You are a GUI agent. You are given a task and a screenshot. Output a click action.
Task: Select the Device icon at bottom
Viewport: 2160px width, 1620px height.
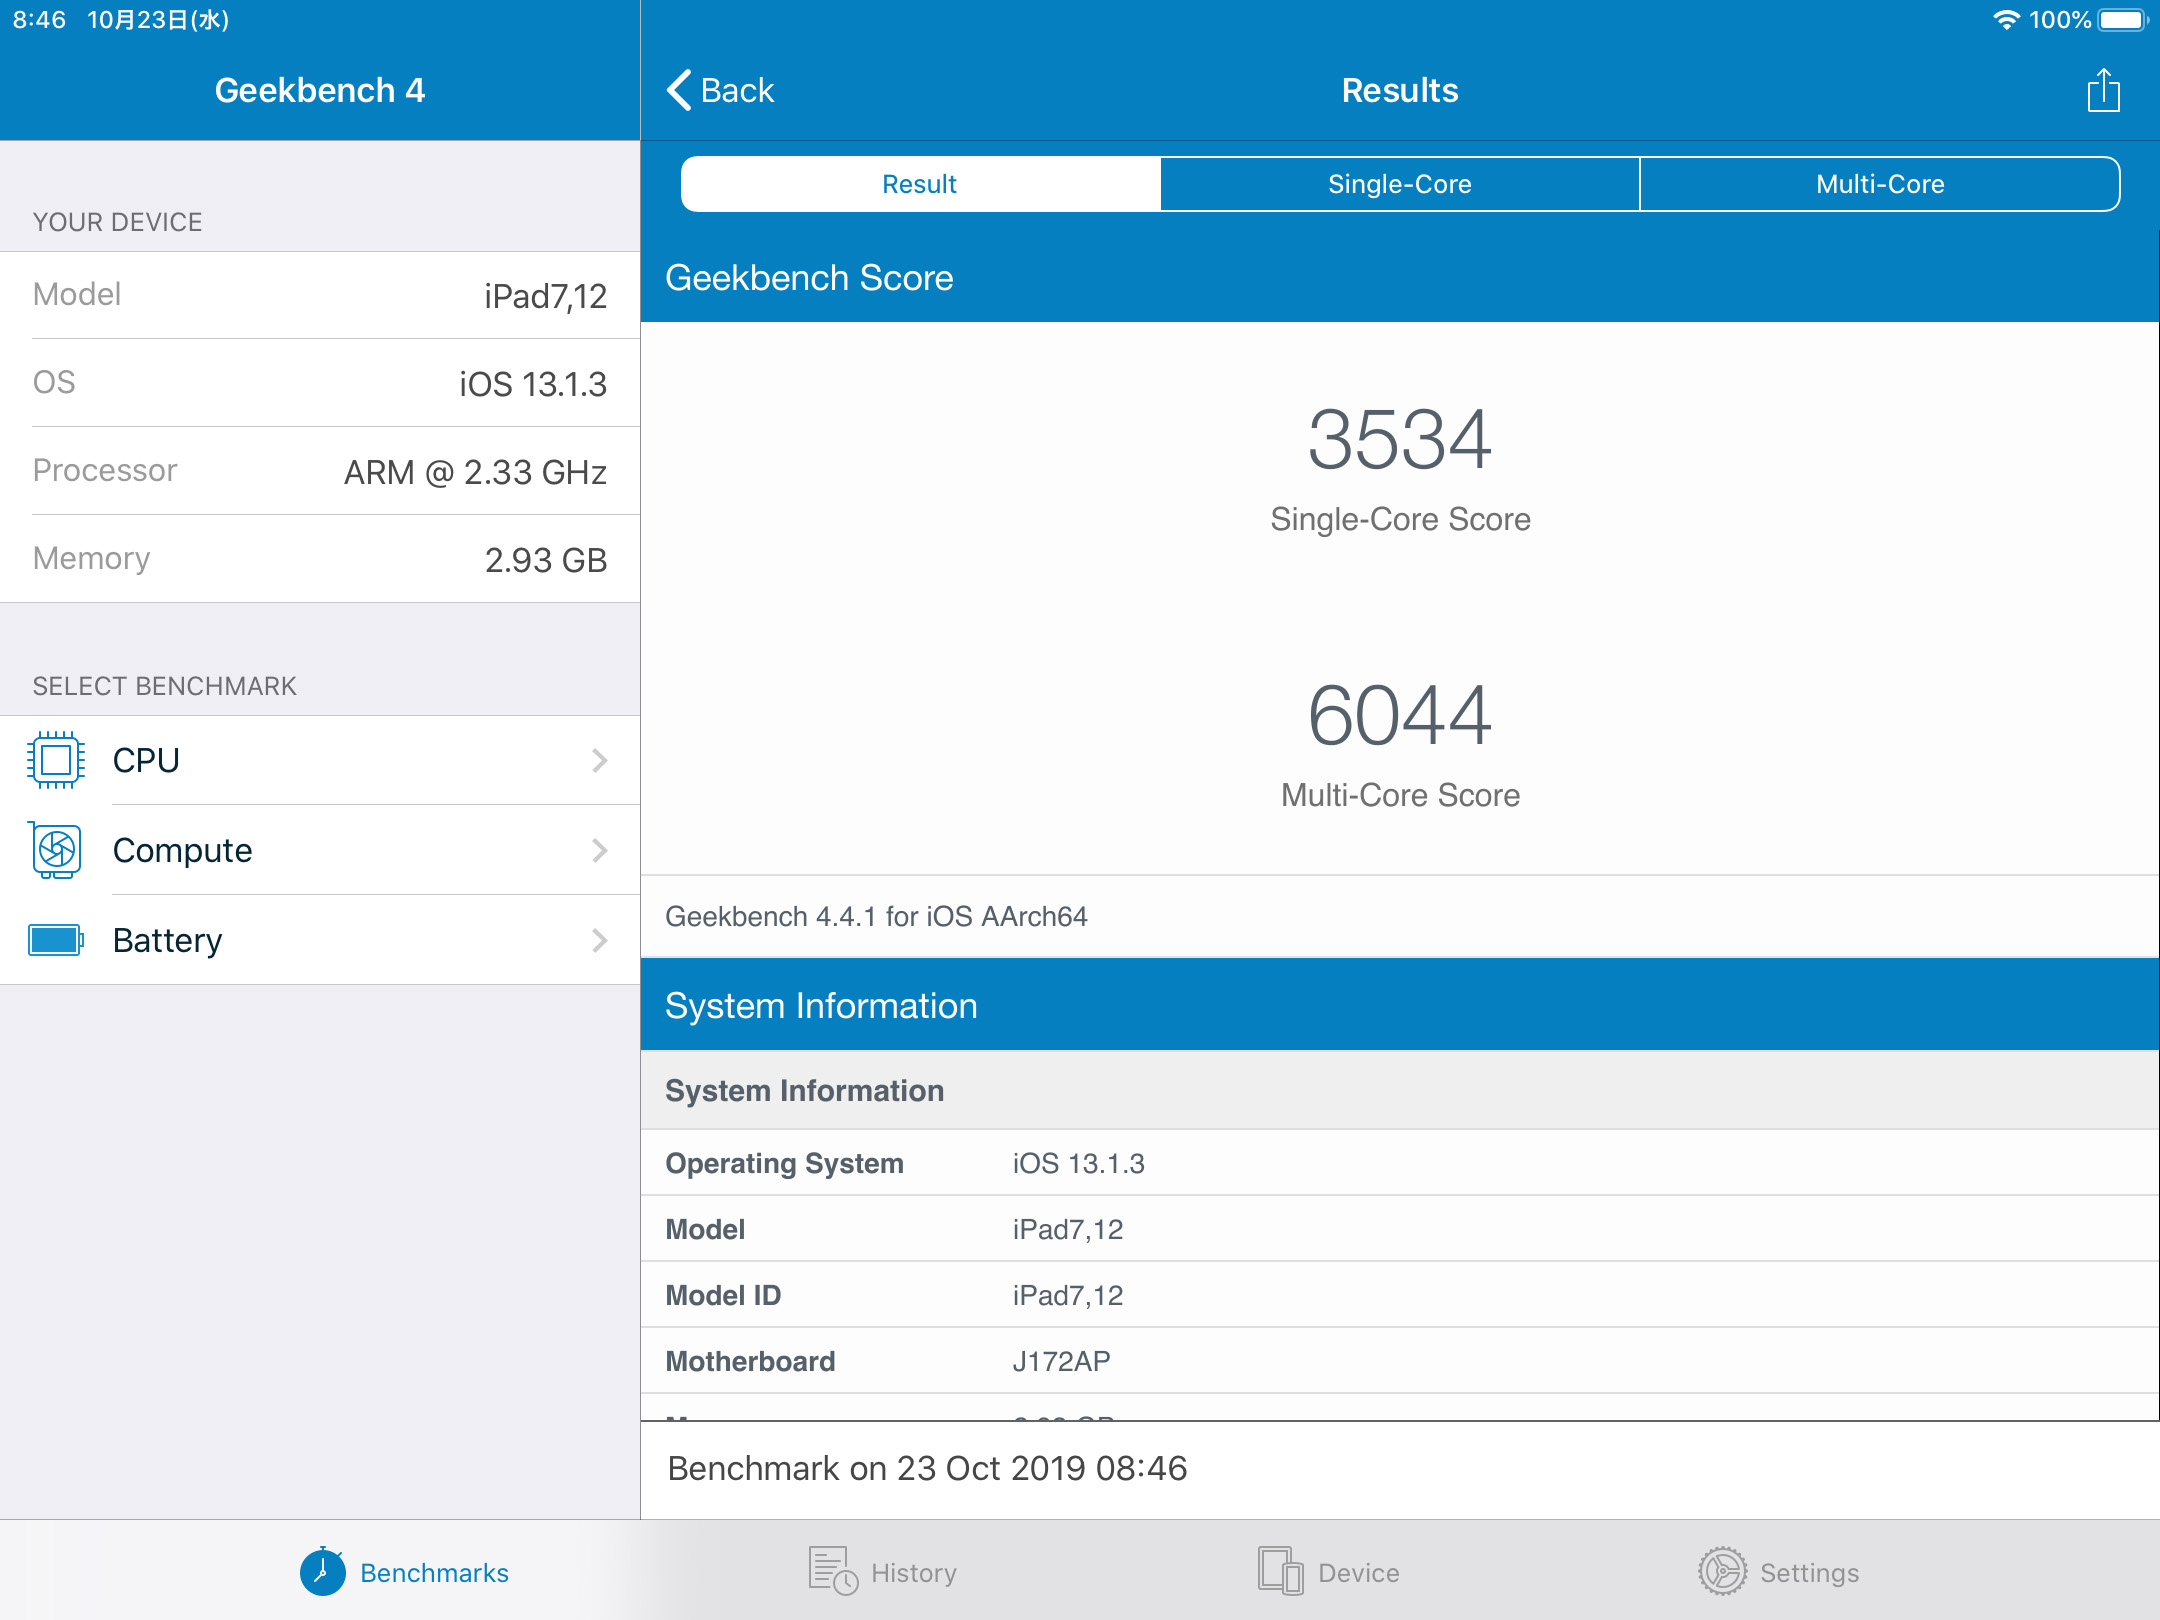pos(1277,1571)
